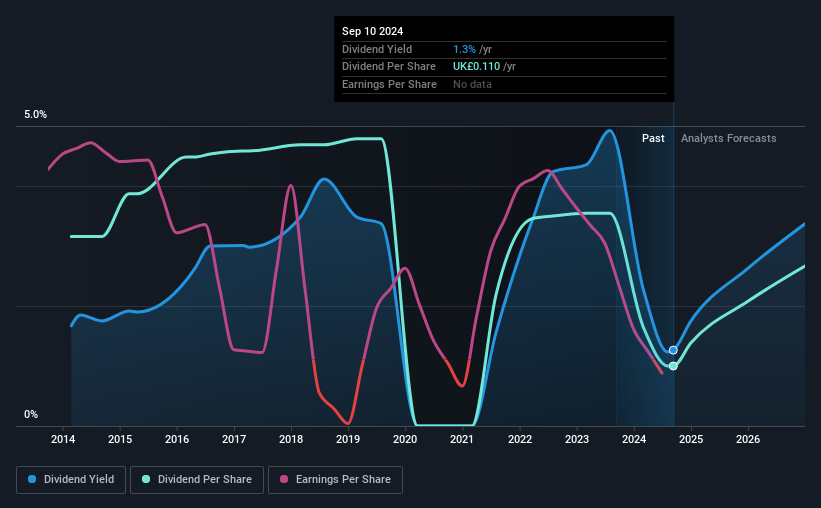Click the blue Dividend Yield data point marker
821x508 pixels.
point(673,350)
